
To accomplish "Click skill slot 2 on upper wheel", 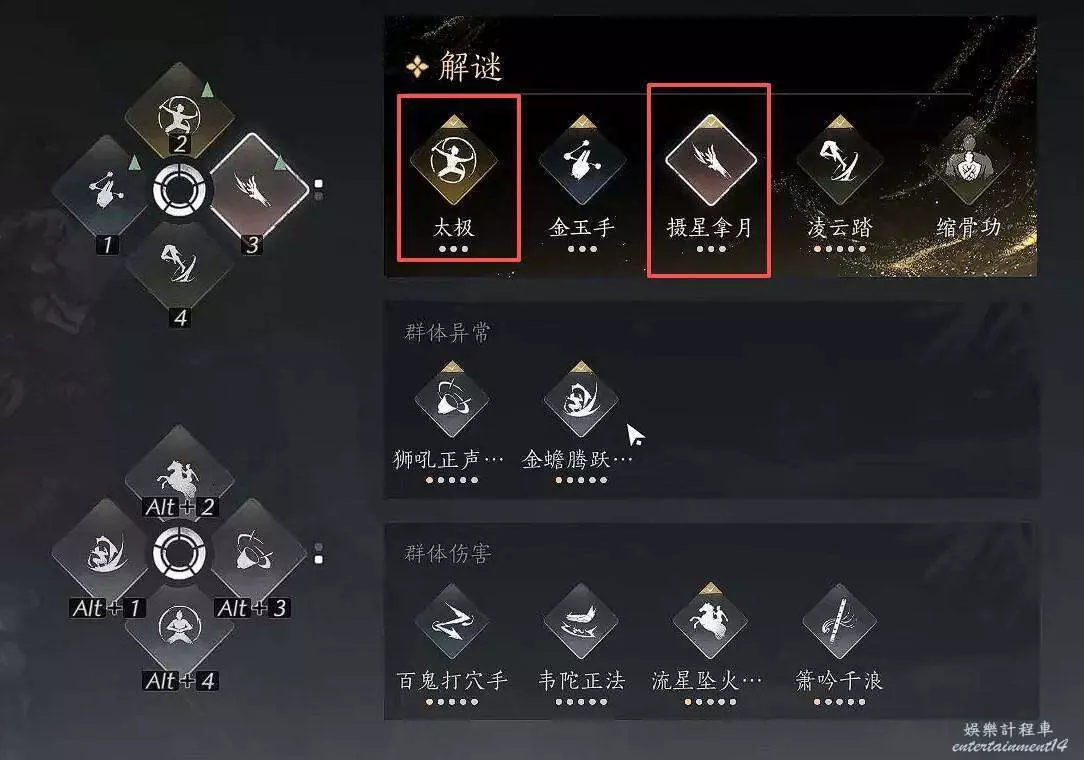I will [x=180, y=113].
